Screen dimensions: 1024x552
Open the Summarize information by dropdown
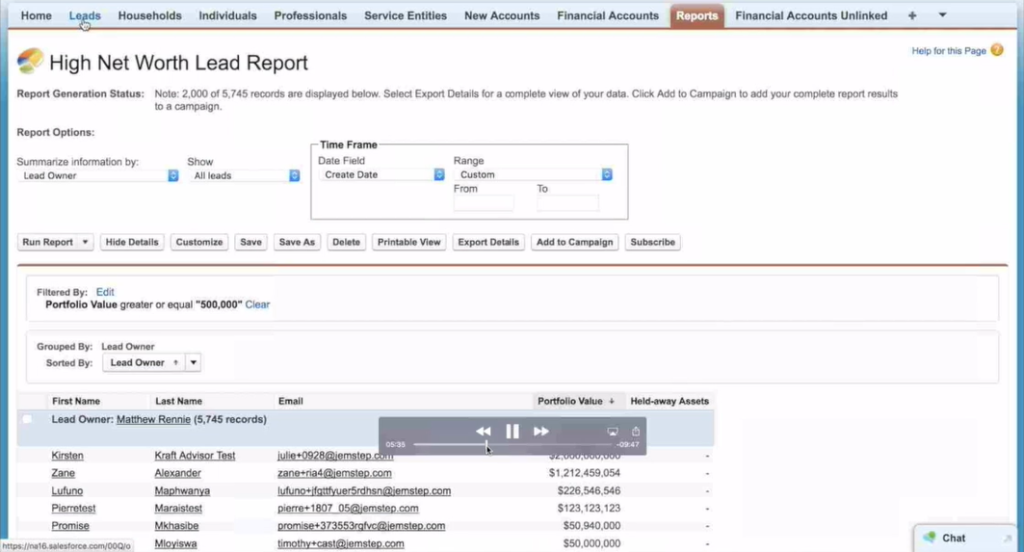tap(97, 175)
